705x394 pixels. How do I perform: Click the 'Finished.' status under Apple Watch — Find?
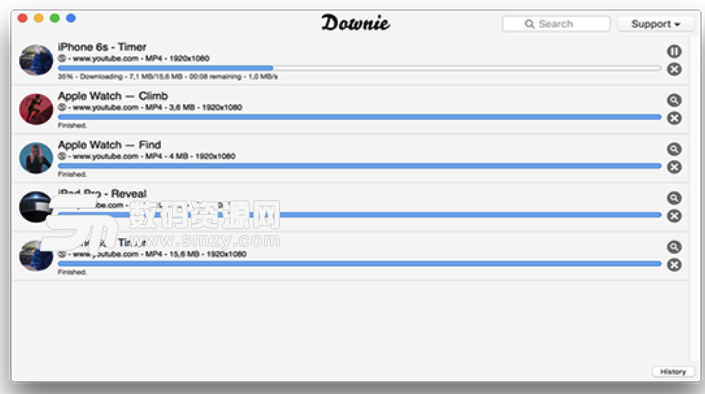[x=72, y=174]
